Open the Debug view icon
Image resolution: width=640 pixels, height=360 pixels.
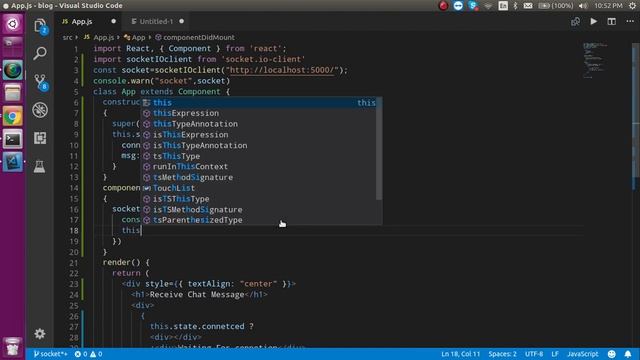coord(40,110)
